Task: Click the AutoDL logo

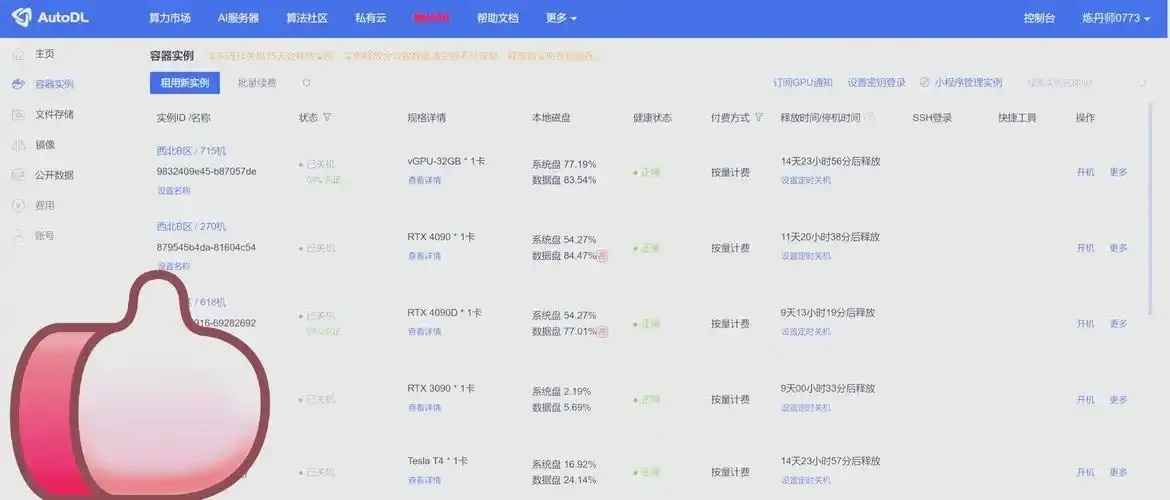Action: [50, 17]
